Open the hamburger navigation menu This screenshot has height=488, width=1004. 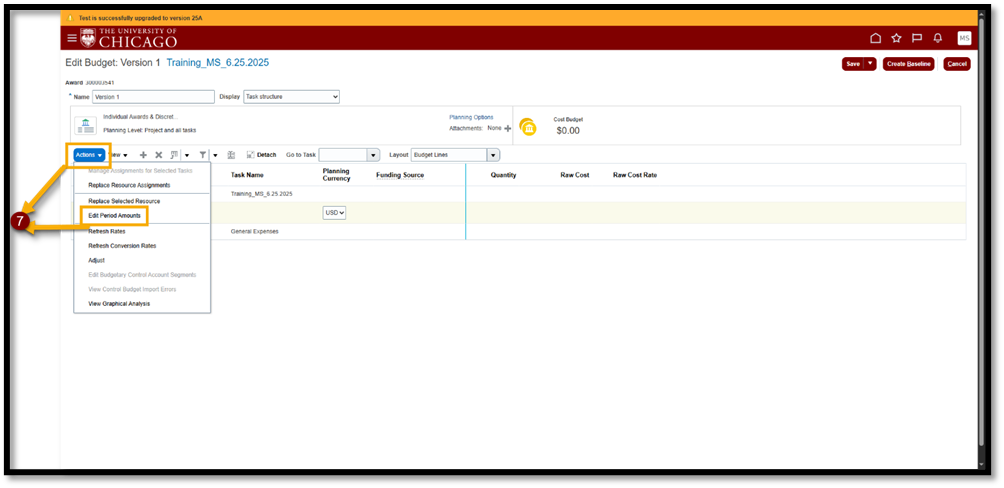tap(71, 38)
